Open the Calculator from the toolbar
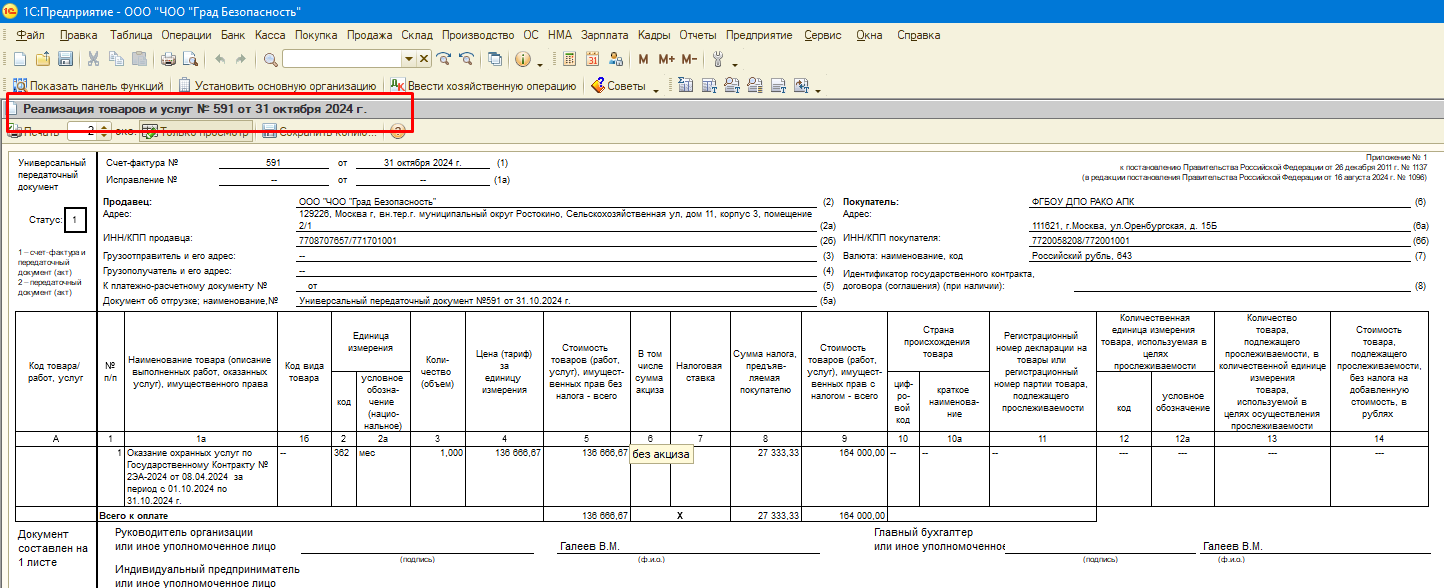The image size is (1444, 588). coord(569,59)
